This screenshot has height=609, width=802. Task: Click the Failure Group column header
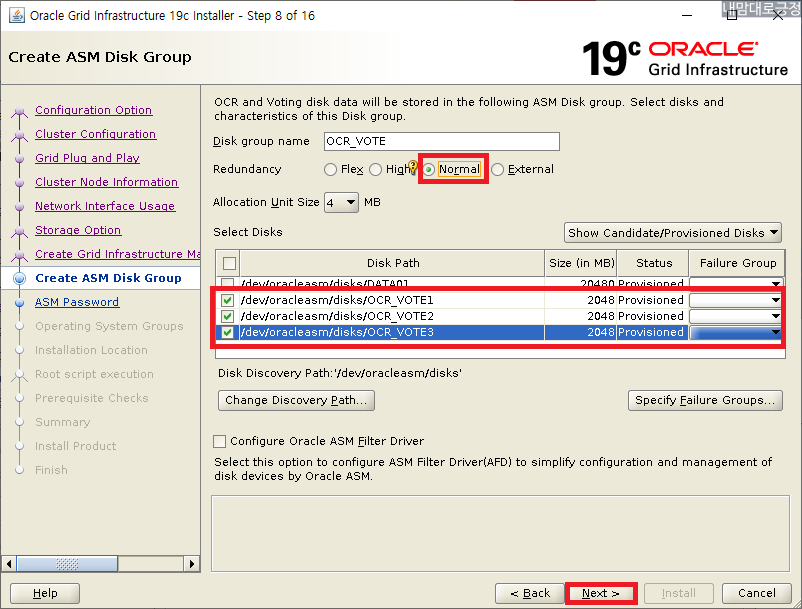pos(737,263)
